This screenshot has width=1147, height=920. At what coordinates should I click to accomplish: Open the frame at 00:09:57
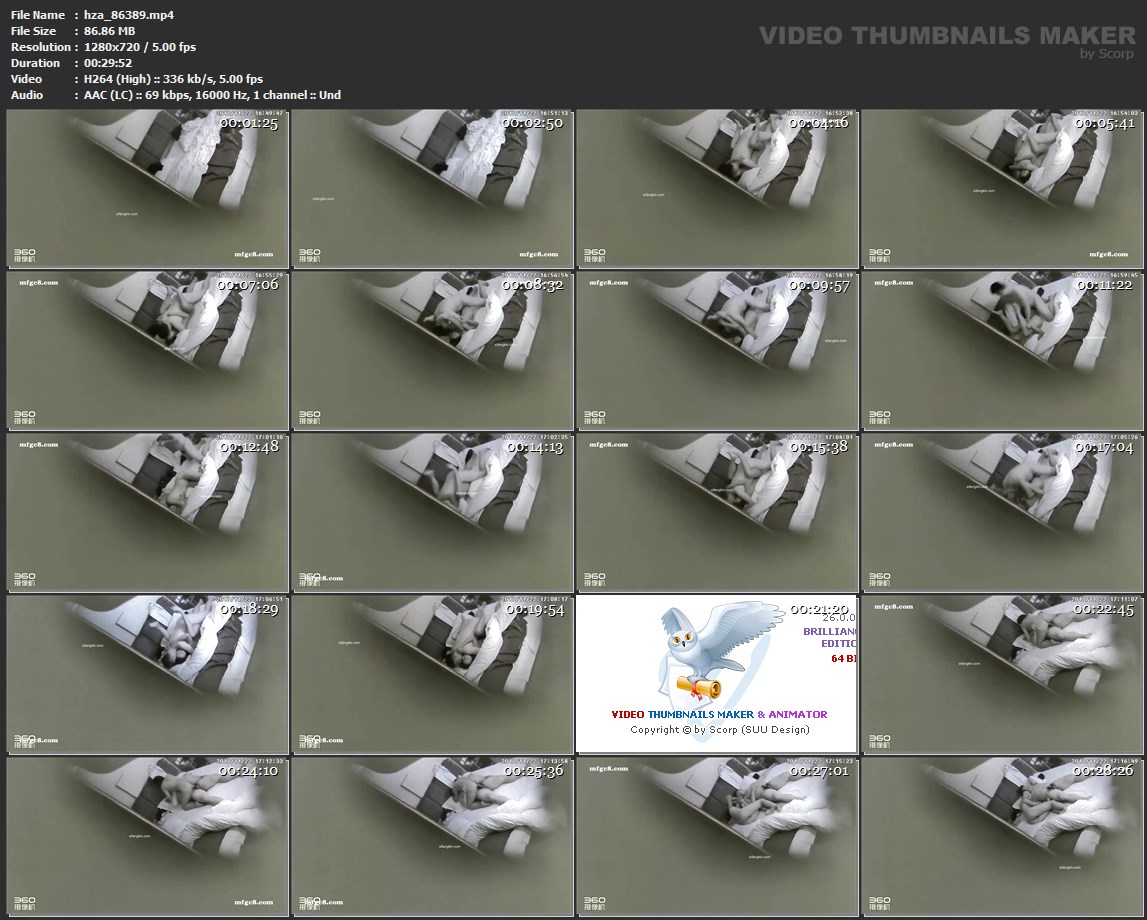click(x=718, y=351)
